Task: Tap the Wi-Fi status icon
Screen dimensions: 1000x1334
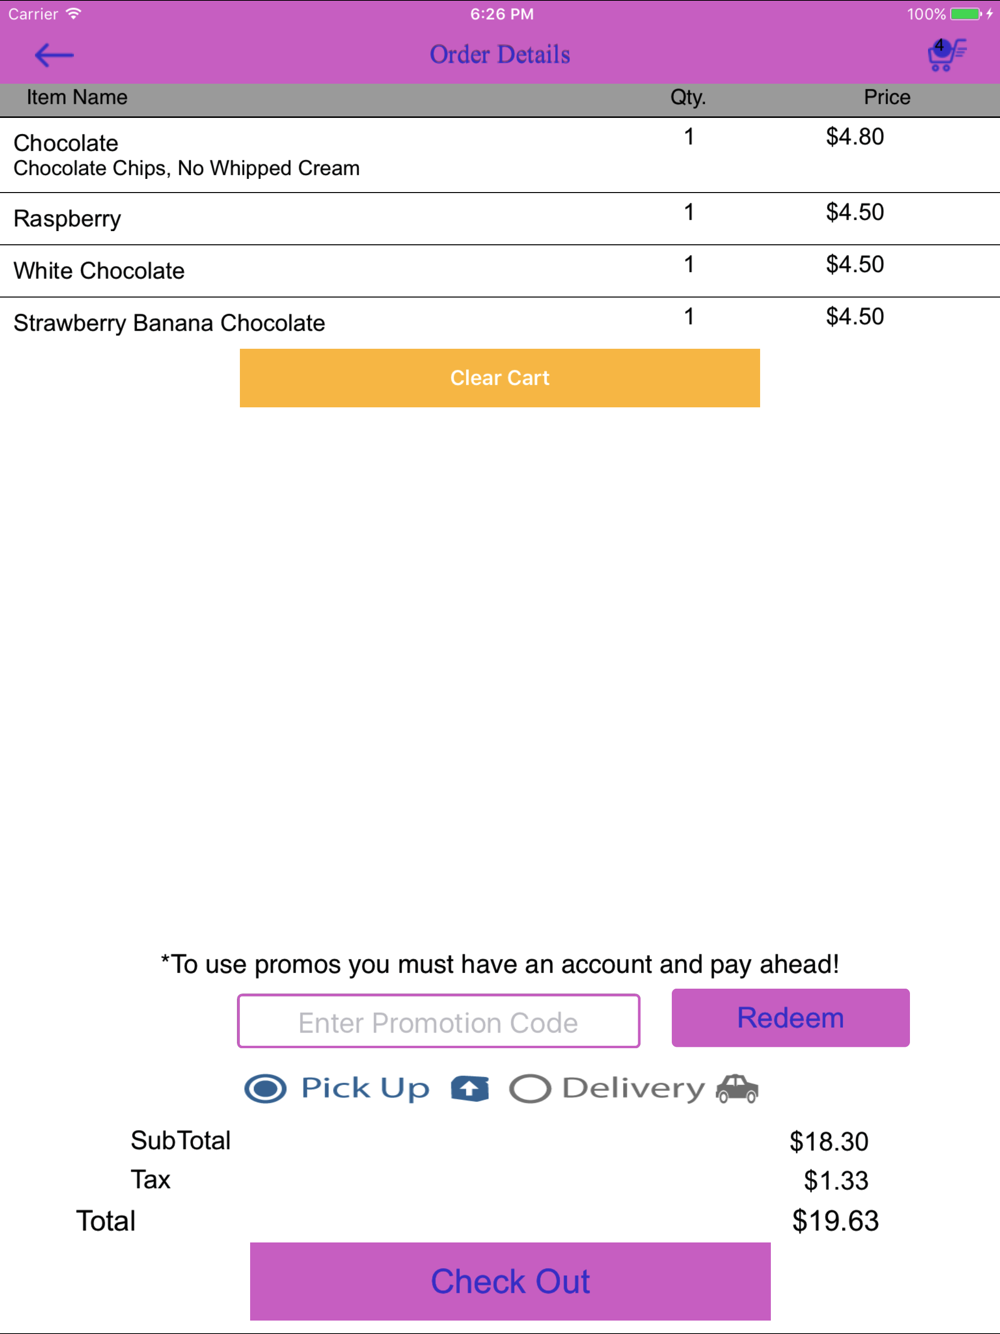Action: 73,14
